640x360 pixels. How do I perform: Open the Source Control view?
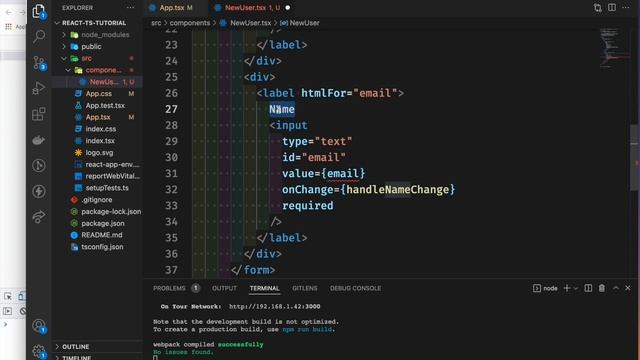click(x=39, y=63)
